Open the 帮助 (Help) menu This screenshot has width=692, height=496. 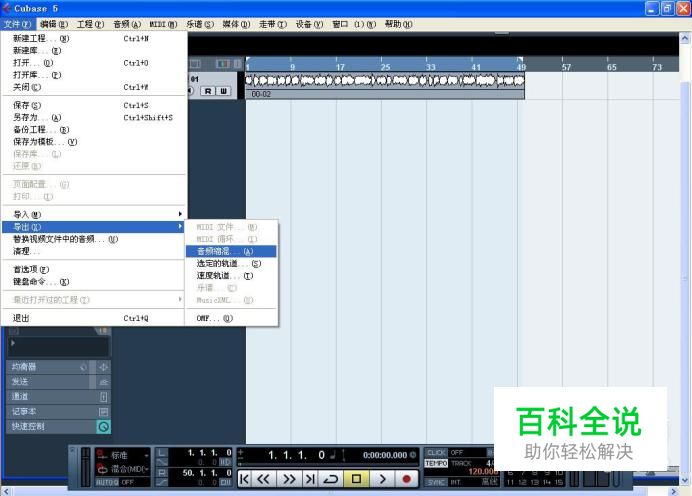point(399,24)
